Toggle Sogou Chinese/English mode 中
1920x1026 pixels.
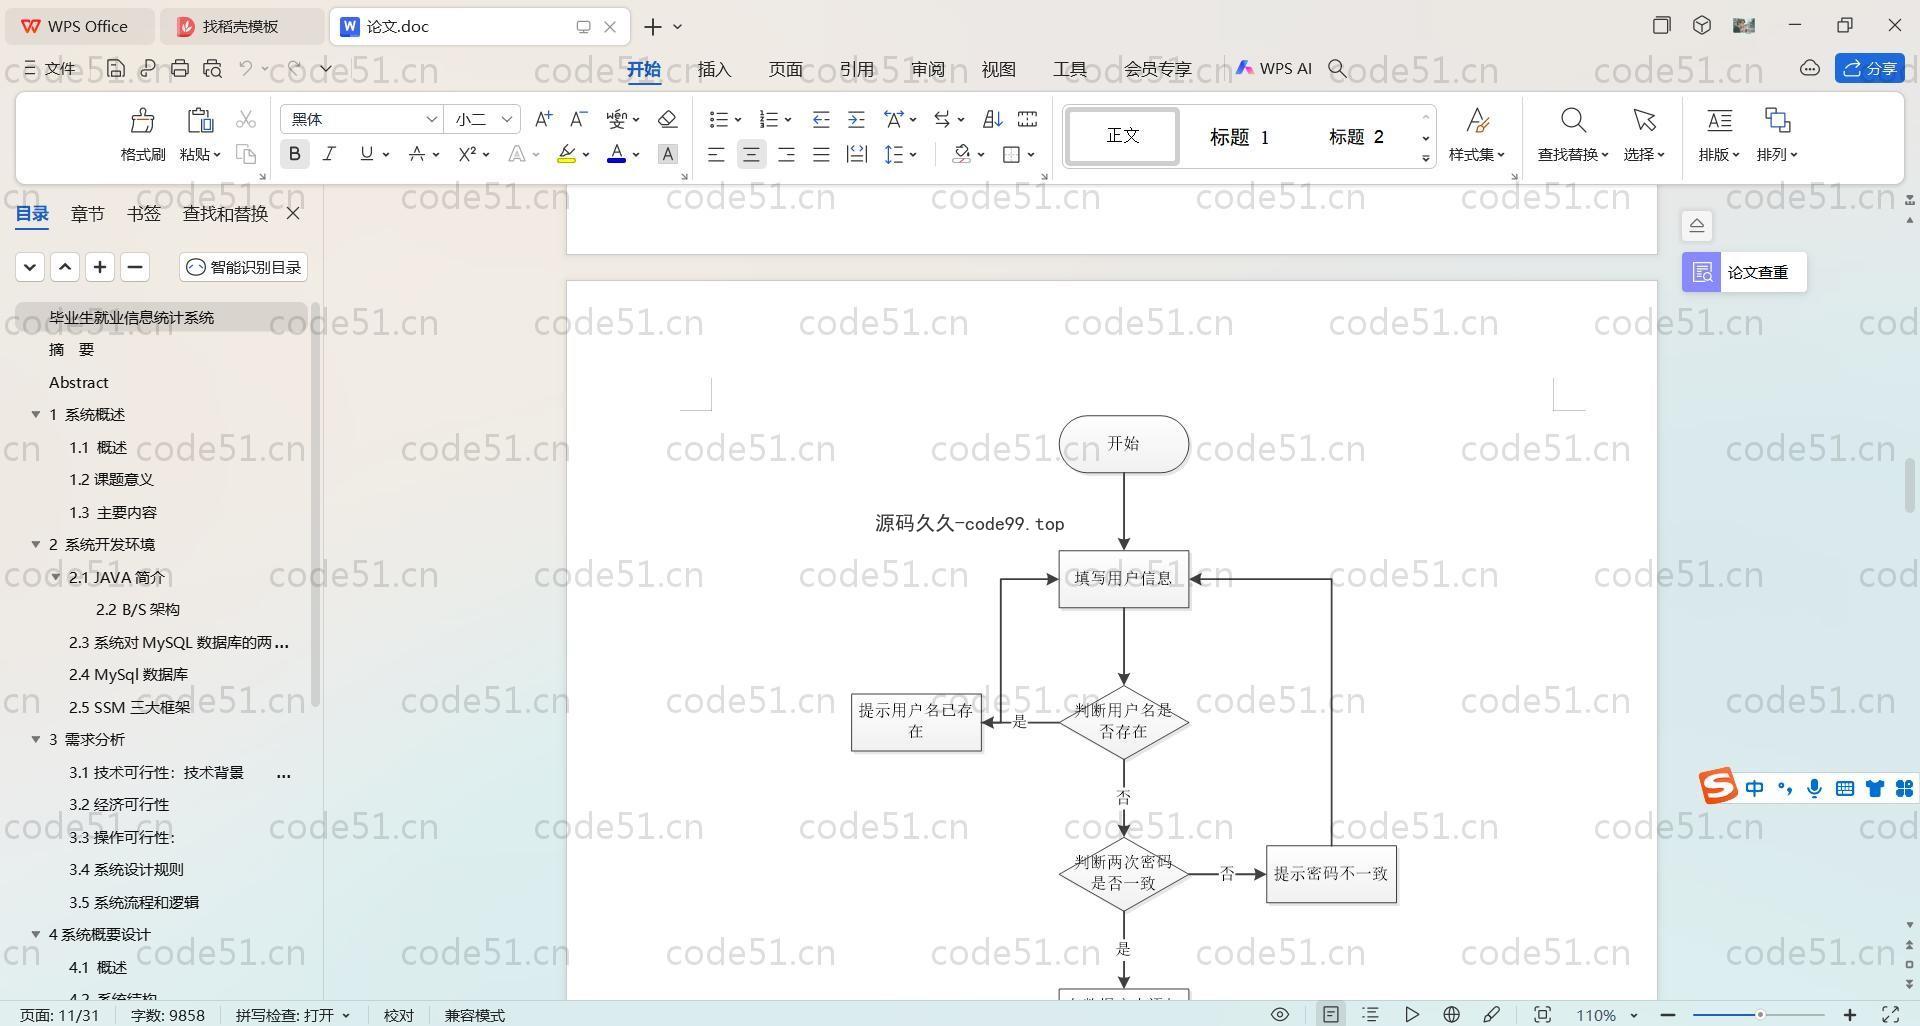pos(1754,788)
